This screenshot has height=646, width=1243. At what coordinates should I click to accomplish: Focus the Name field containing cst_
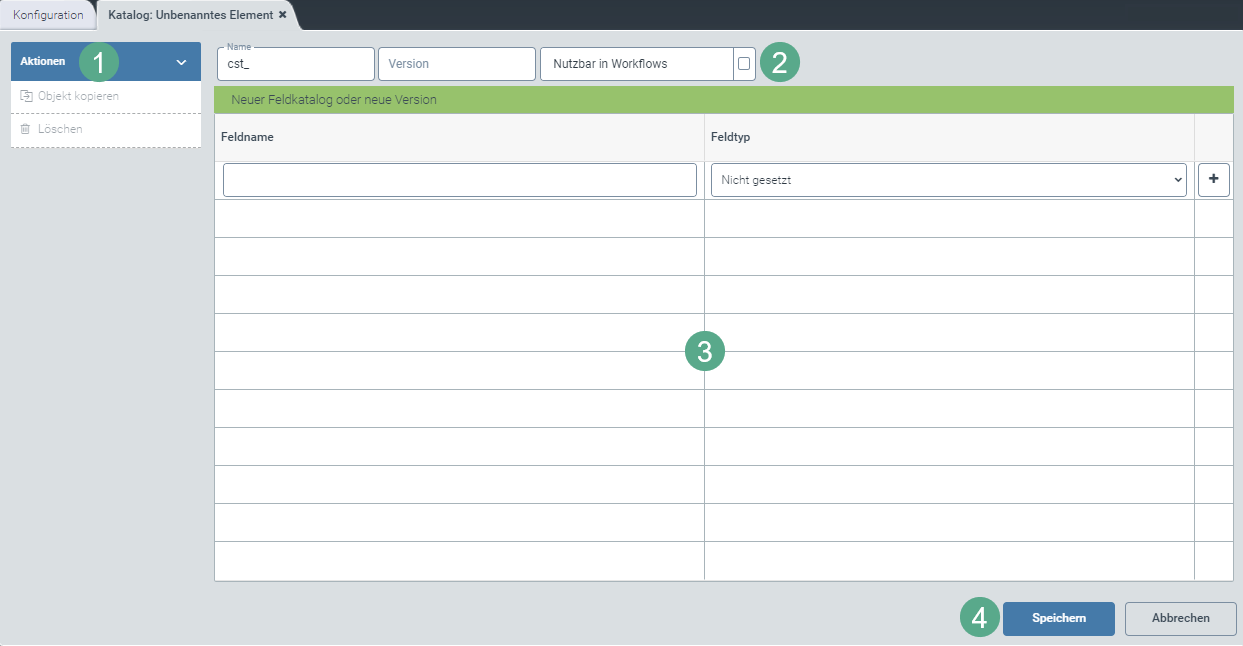tap(296, 64)
